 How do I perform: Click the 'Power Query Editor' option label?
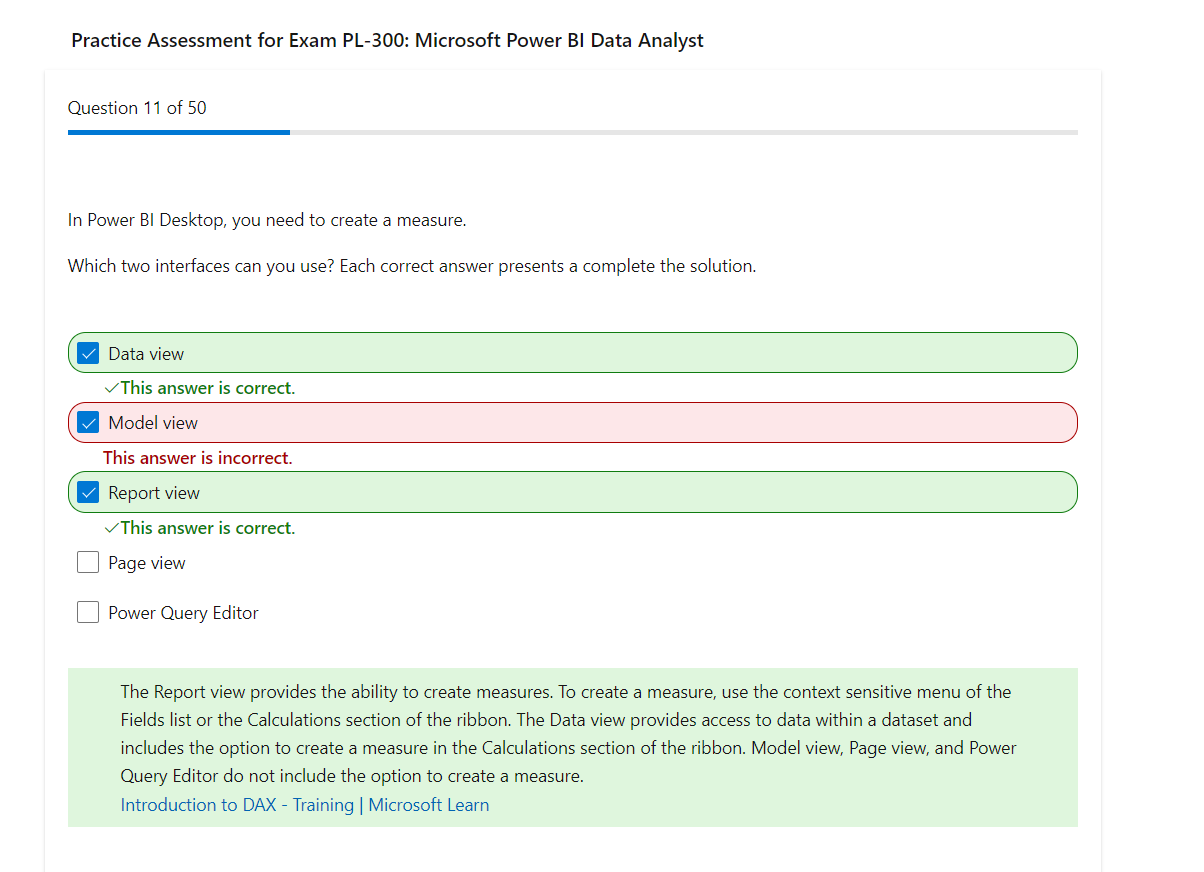click(x=183, y=613)
